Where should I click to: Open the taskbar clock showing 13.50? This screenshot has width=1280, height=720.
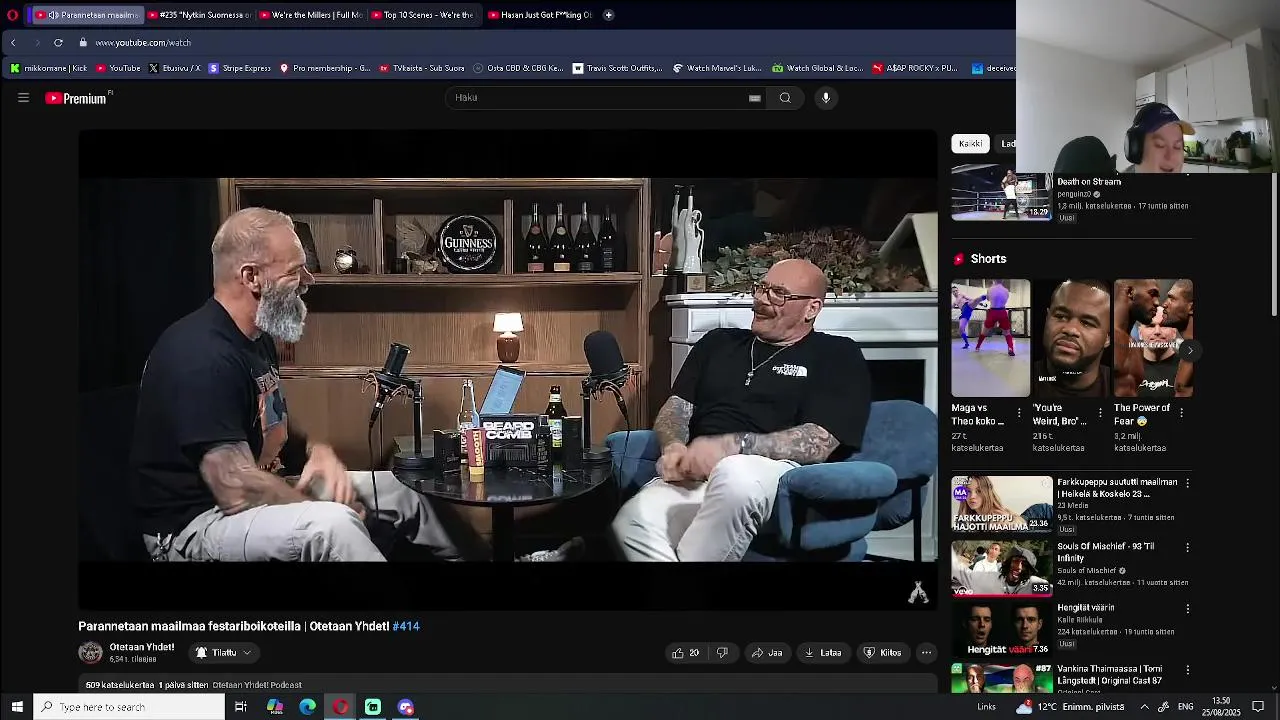click(1220, 707)
